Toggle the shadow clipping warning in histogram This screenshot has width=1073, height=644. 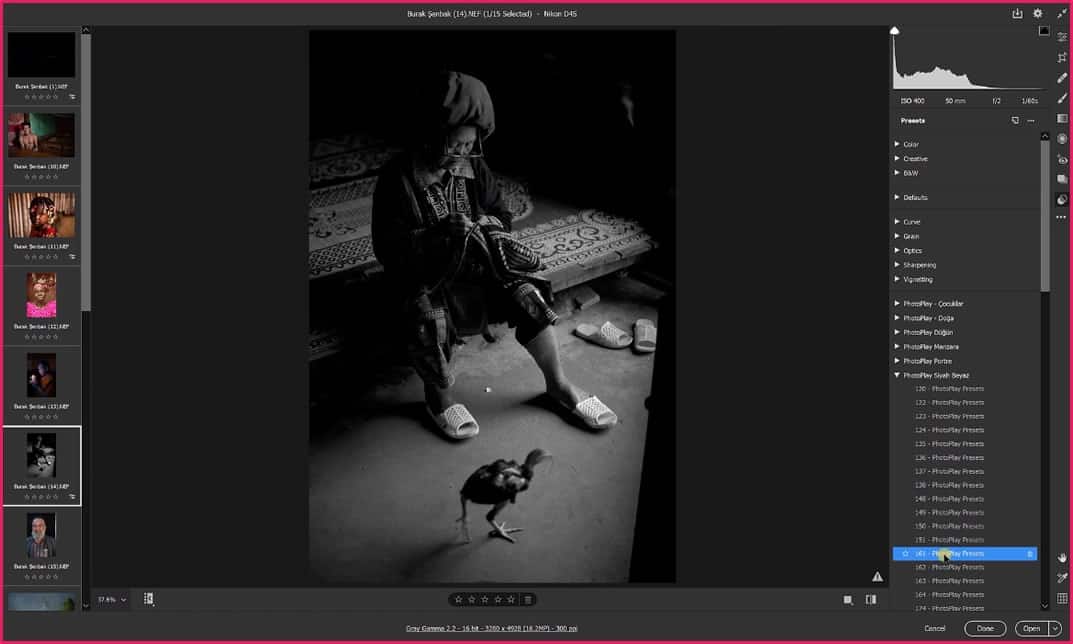coord(894,30)
